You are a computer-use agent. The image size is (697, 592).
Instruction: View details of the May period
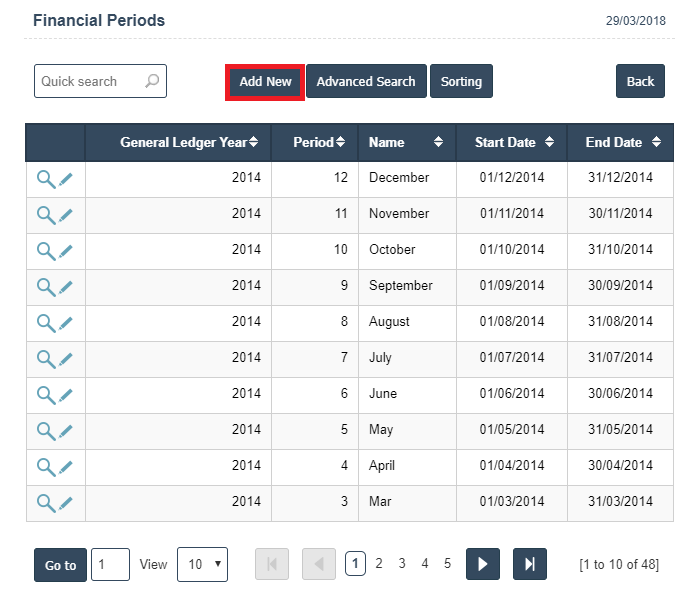(x=46, y=432)
